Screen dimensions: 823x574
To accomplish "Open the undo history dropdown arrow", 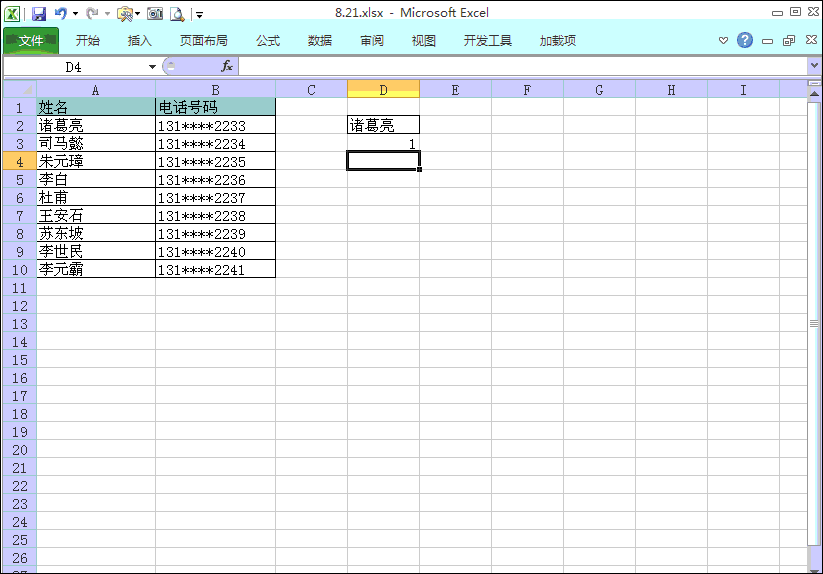I will coord(76,14).
